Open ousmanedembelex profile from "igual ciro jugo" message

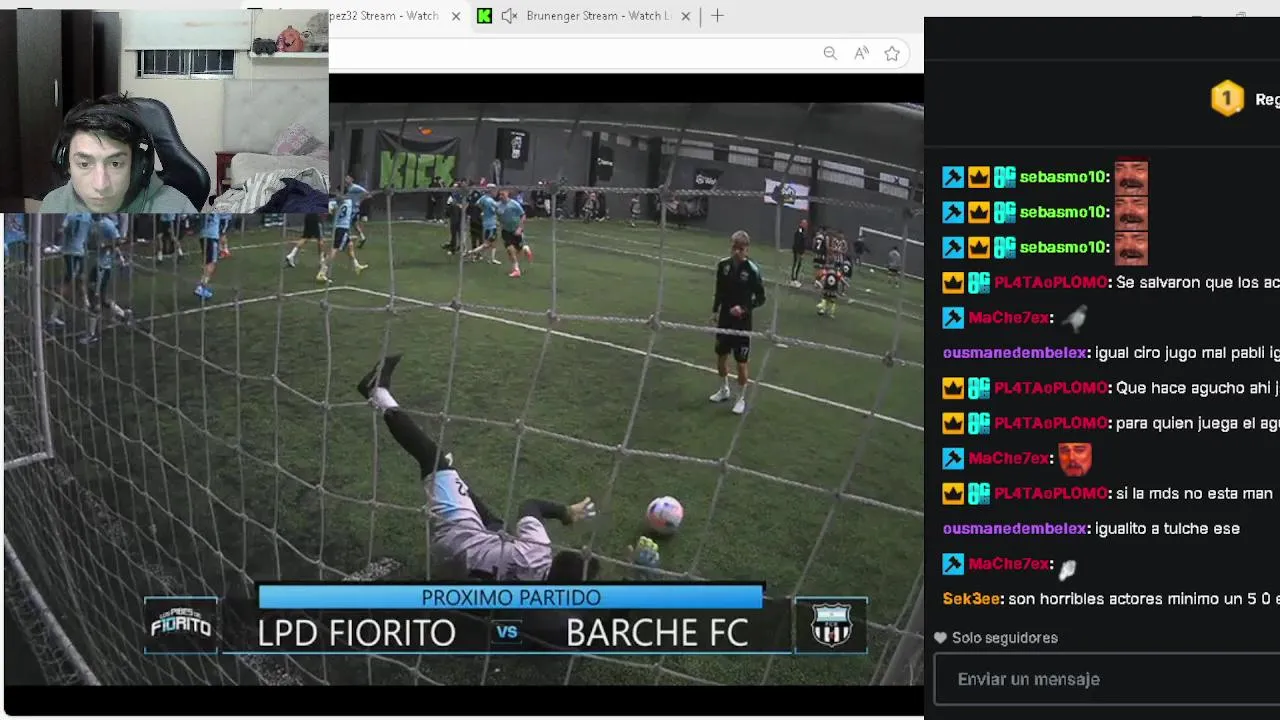coord(1015,353)
